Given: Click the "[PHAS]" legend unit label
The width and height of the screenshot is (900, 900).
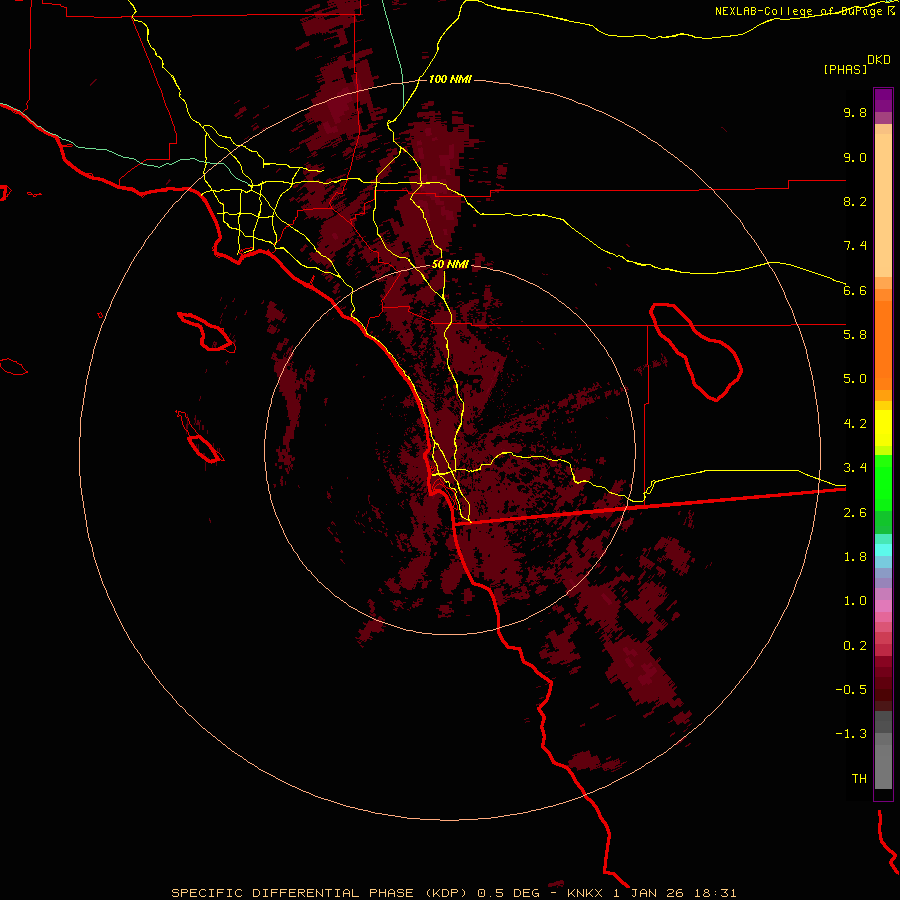Looking at the screenshot, I should [x=845, y=70].
